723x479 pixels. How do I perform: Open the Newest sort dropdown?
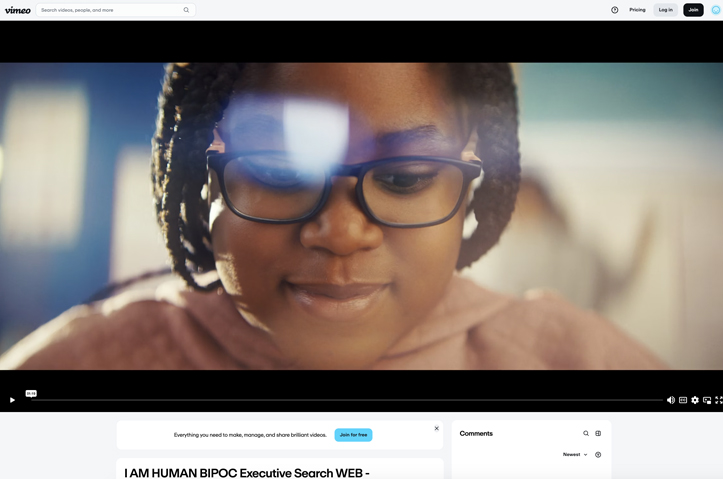[575, 455]
